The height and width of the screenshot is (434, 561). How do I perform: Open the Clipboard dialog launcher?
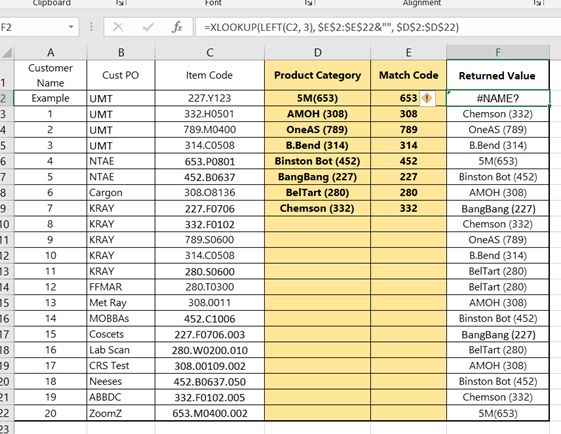120,3
